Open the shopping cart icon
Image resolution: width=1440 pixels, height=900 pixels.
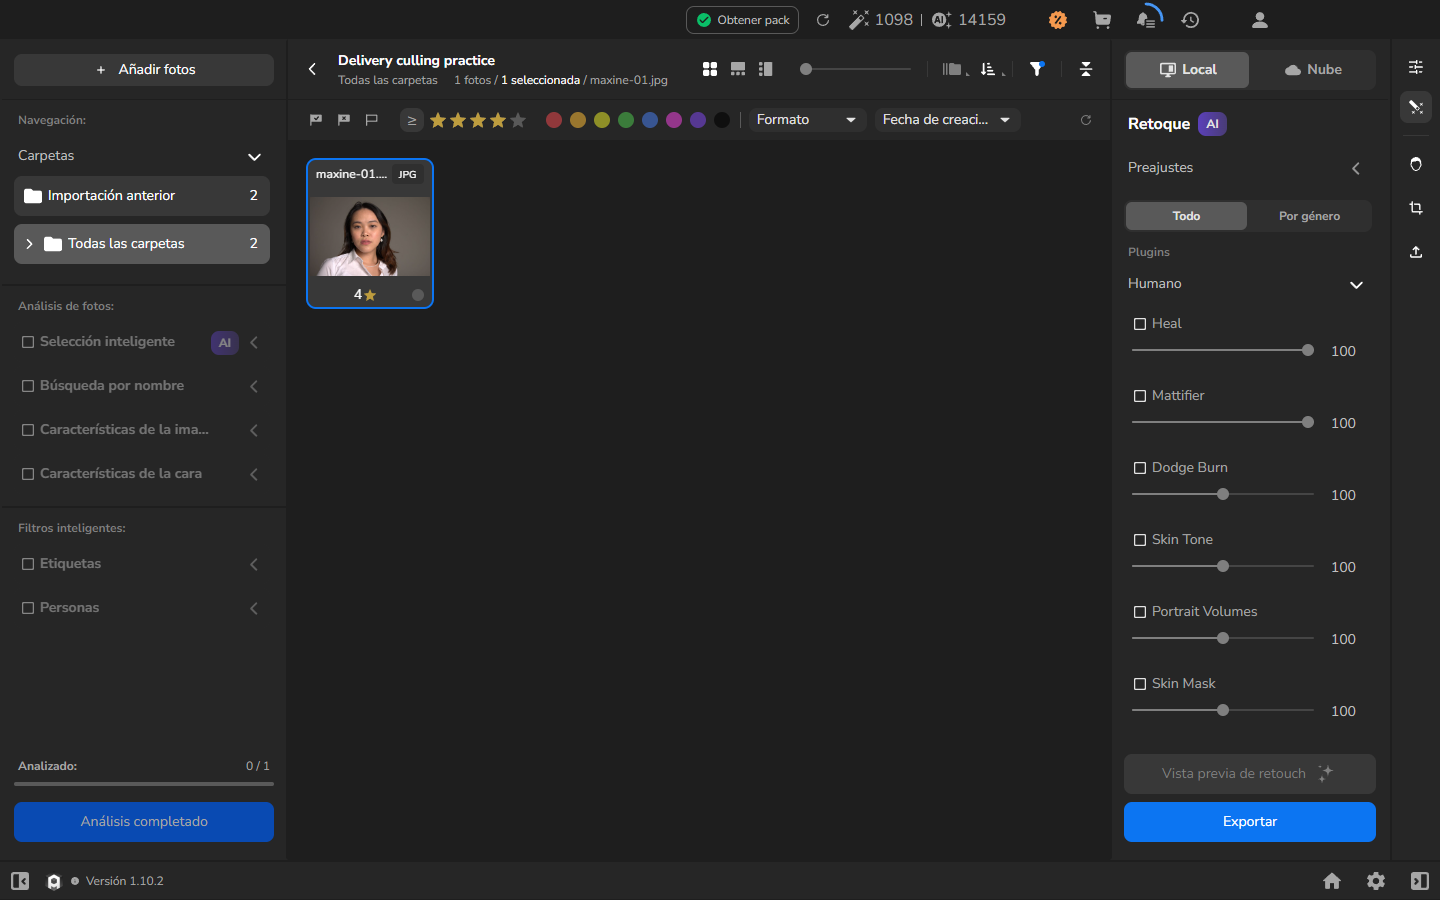1102,20
